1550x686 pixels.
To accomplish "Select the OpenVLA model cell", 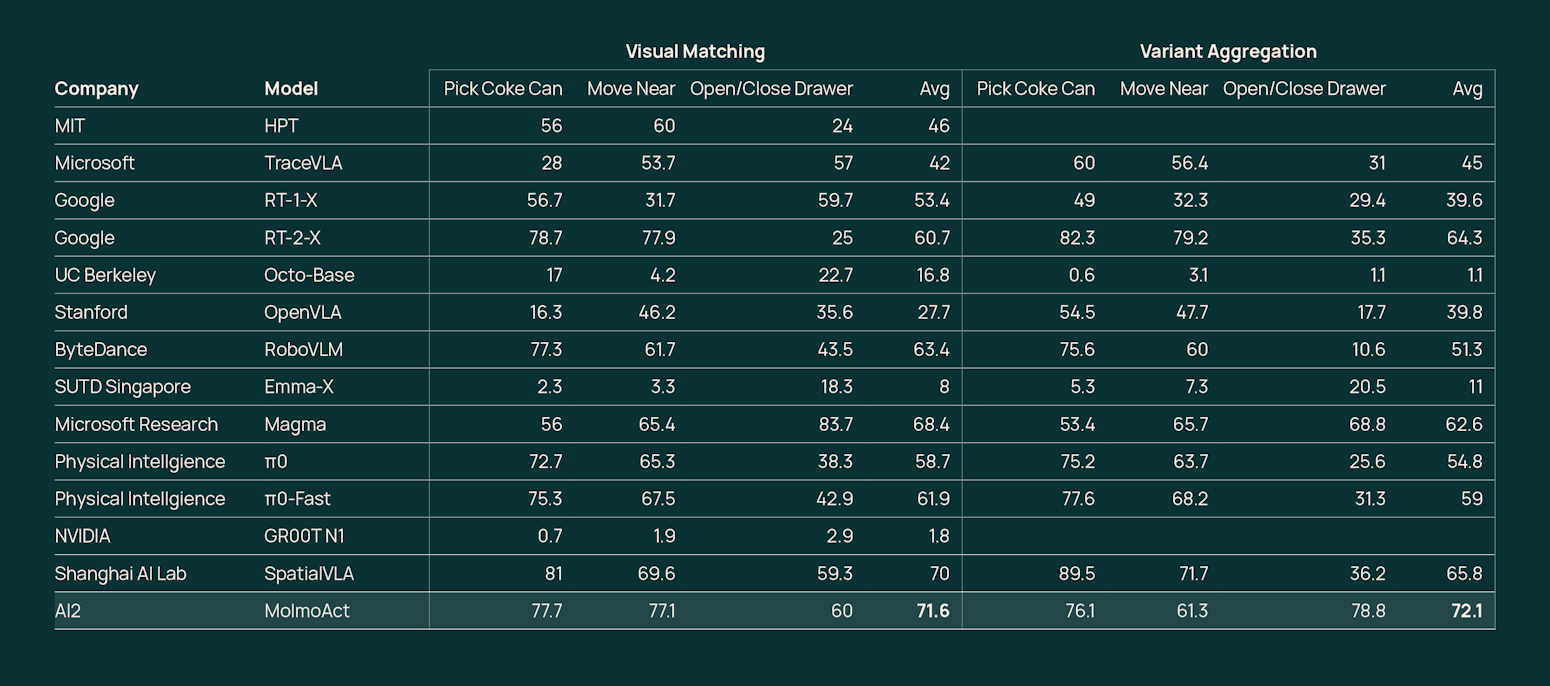I will [x=303, y=312].
